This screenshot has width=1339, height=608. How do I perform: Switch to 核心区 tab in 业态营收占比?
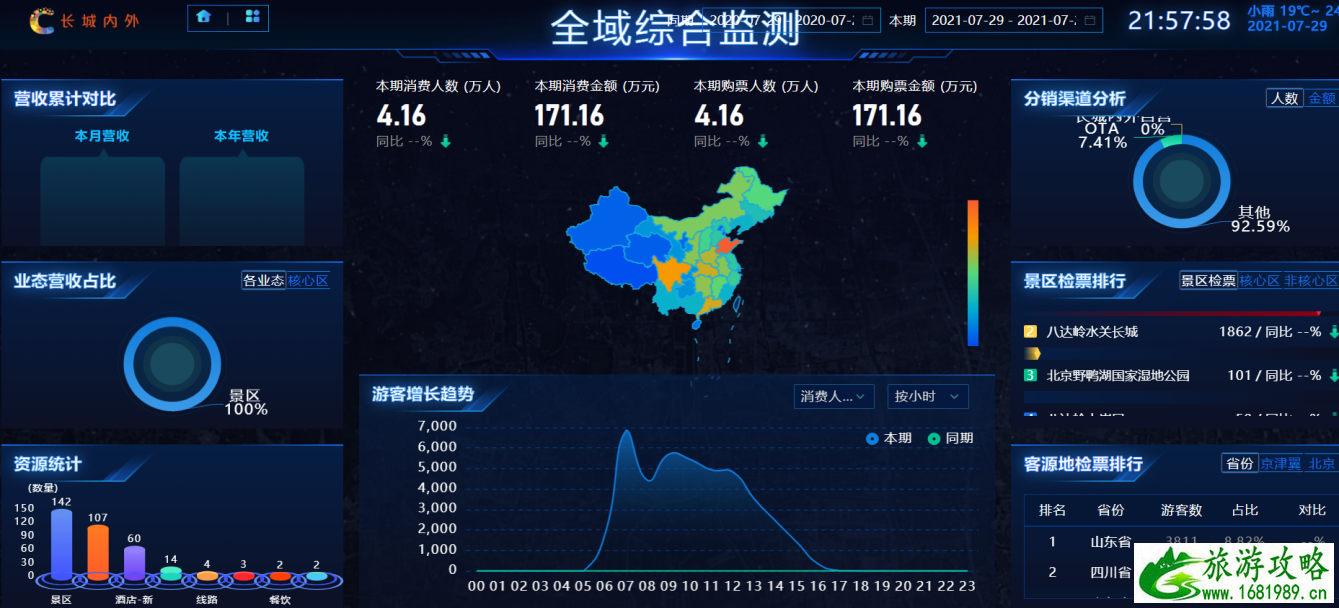click(x=308, y=280)
